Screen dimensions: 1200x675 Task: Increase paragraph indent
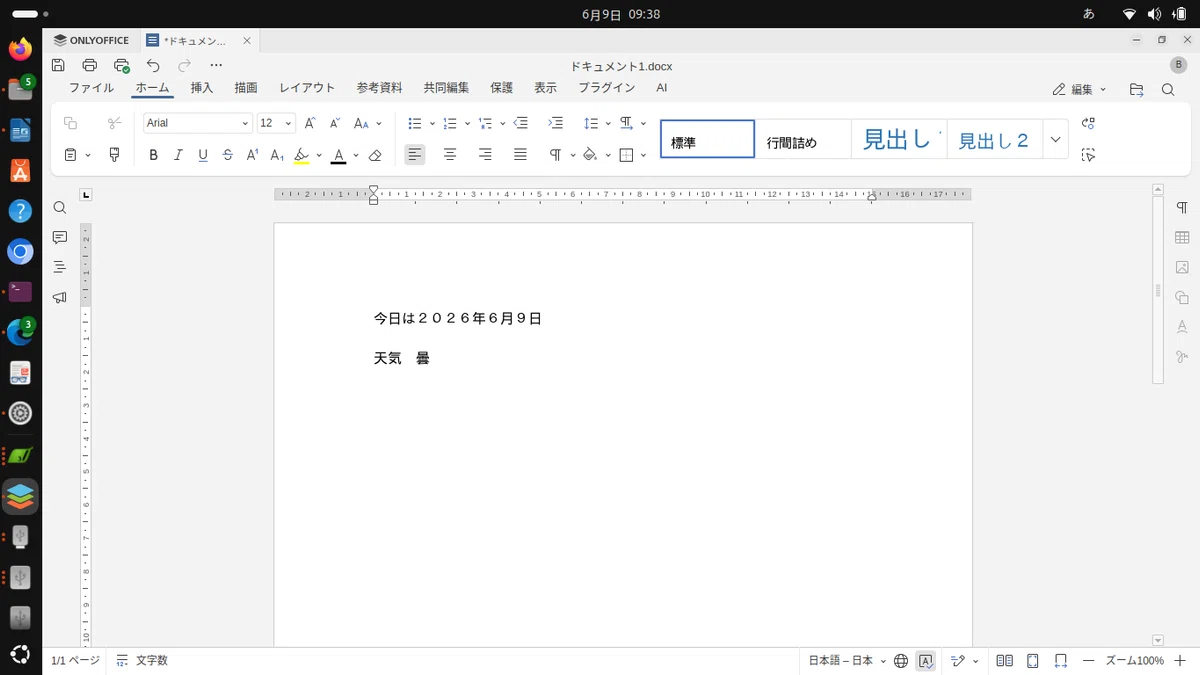(556, 123)
